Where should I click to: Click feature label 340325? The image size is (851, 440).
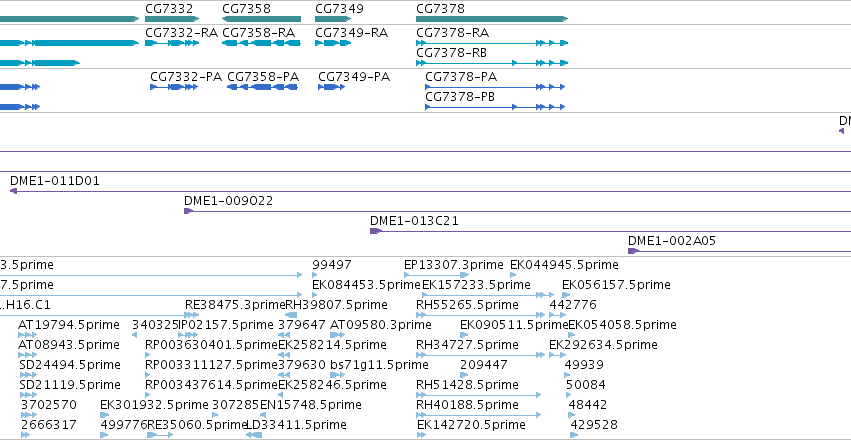click(x=155, y=326)
